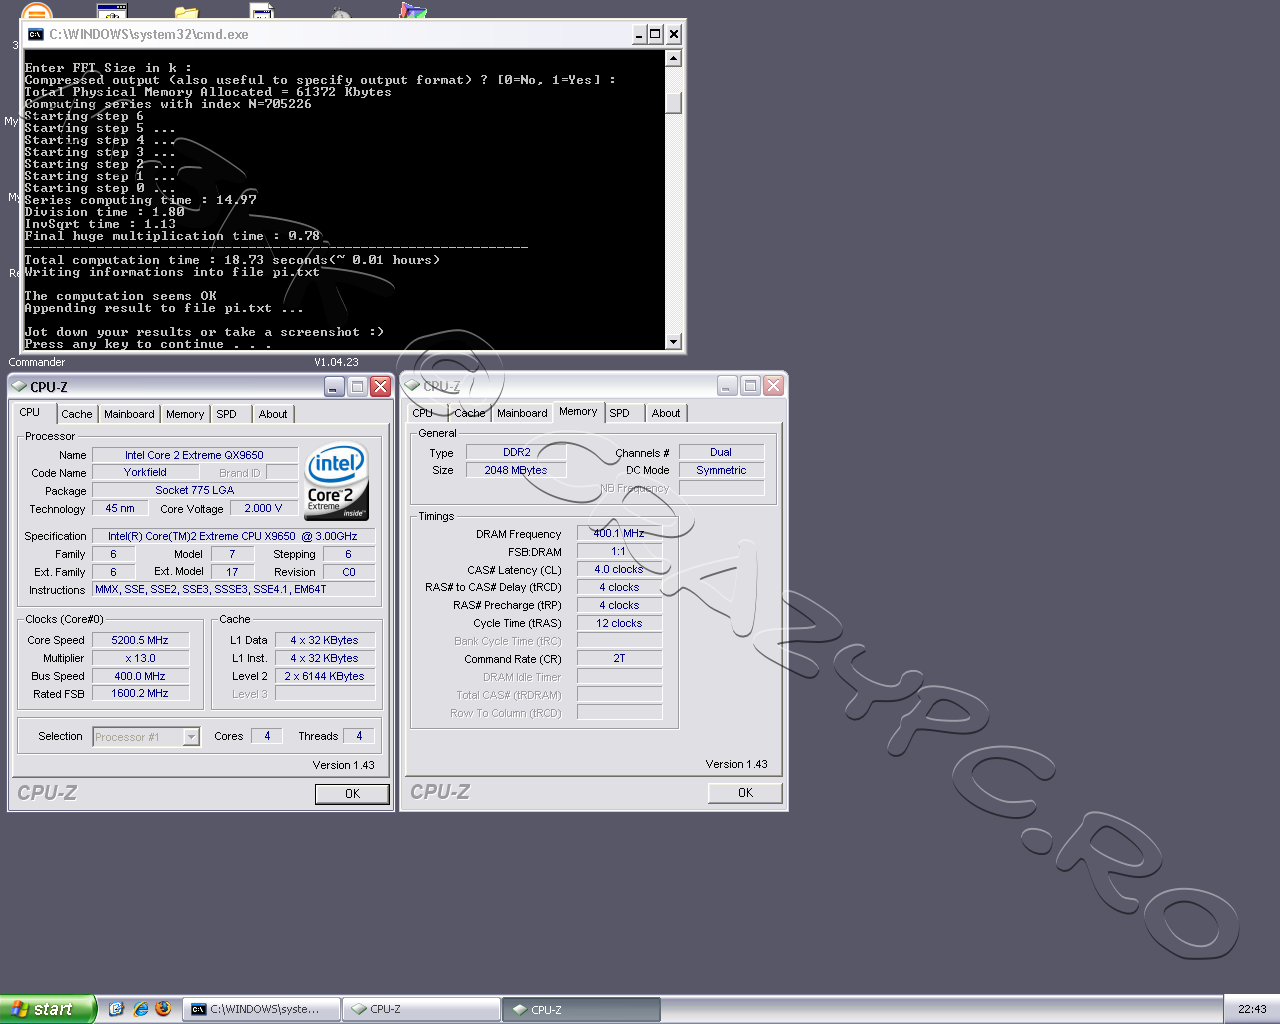
Task: Click the L1 Inst. cache value
Action: coord(324,658)
